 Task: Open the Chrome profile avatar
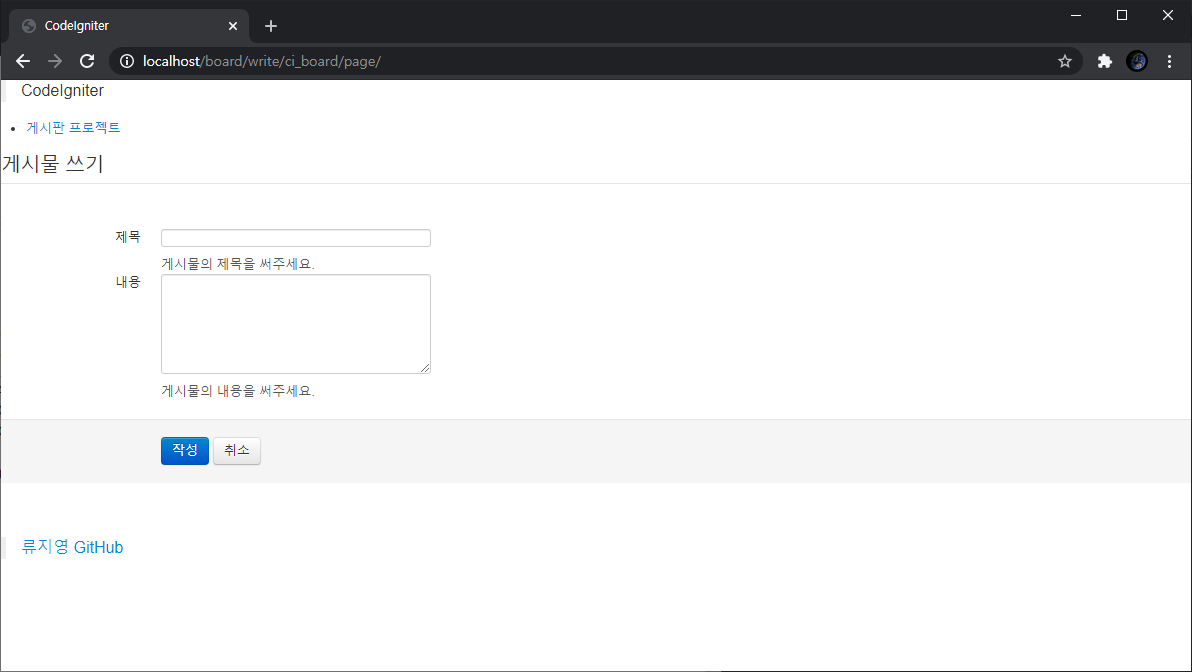1137,61
